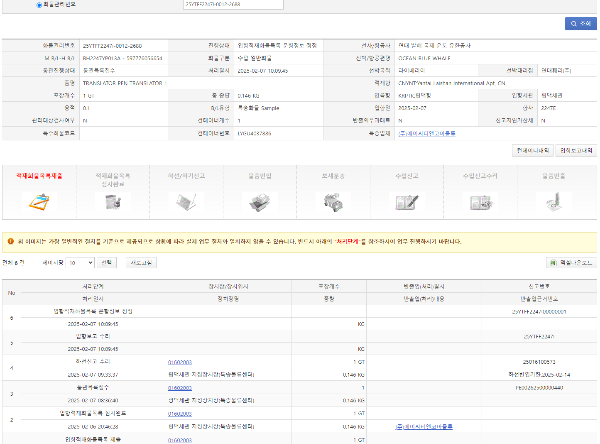Screen dimensions: 600x444
Task: Open the 01602003 link in row 2
Action: (180, 414)
